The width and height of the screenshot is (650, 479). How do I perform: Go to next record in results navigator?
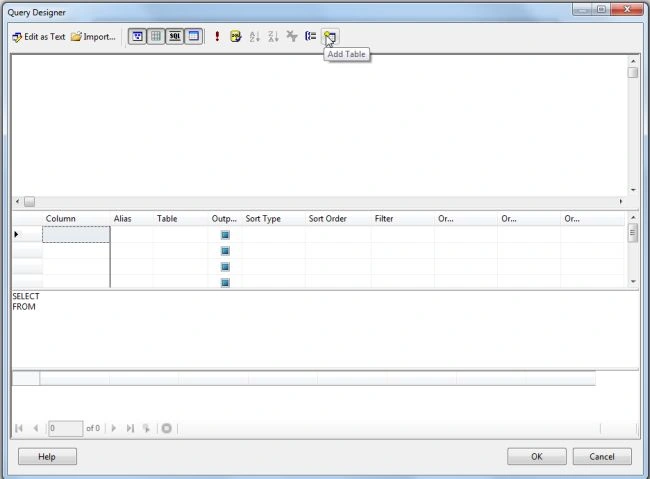point(114,428)
